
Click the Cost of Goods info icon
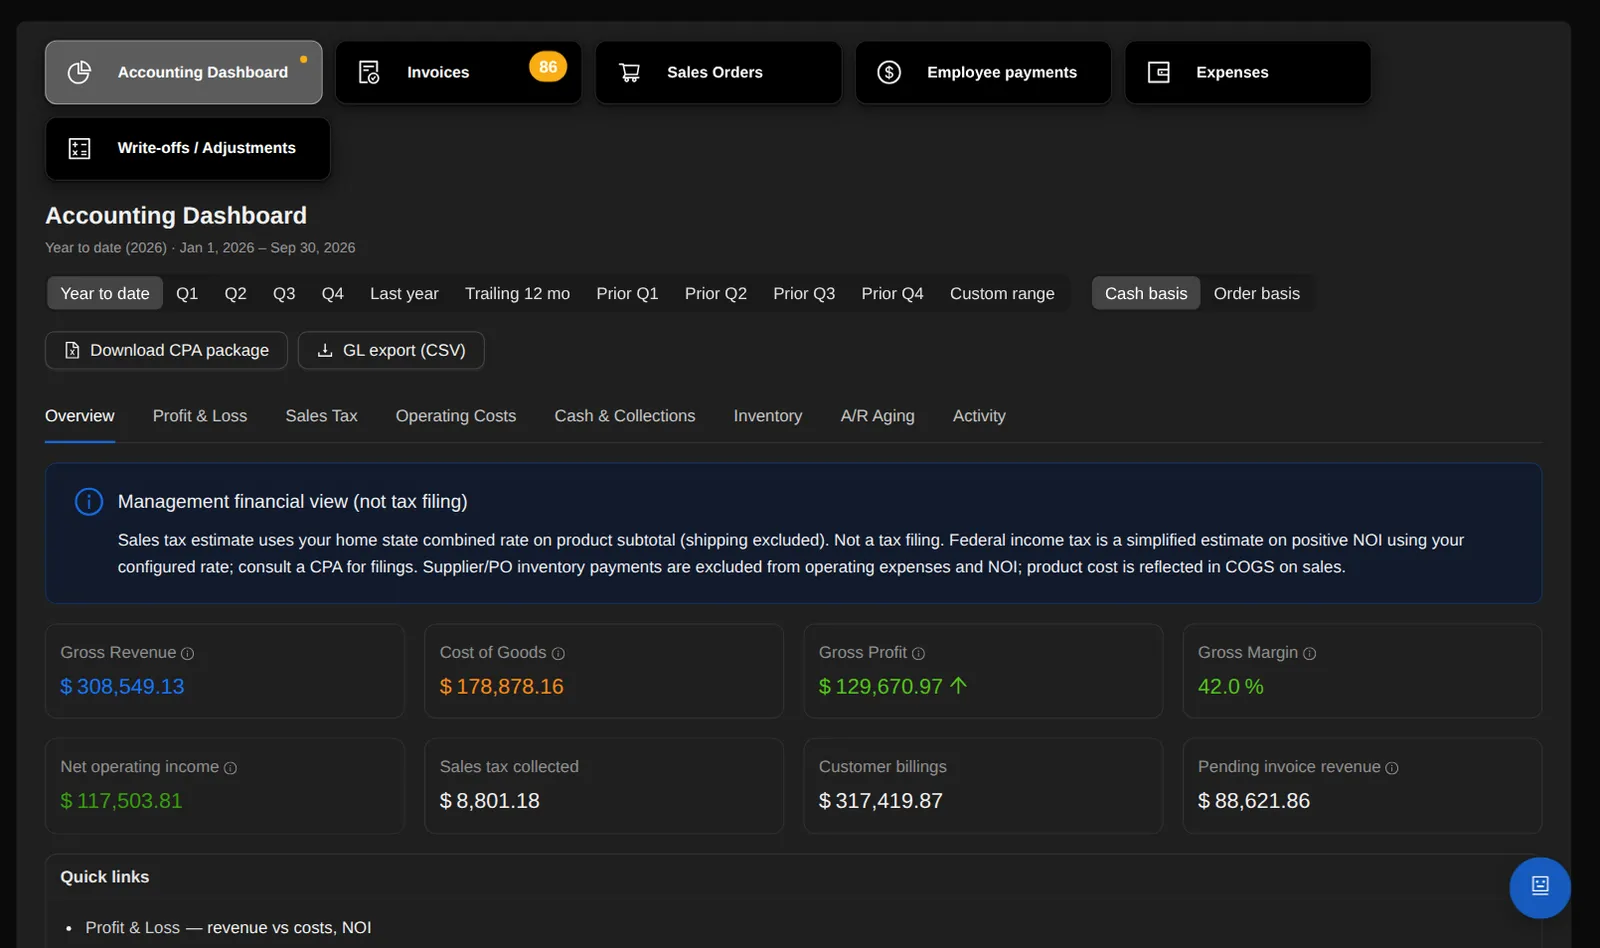(558, 653)
